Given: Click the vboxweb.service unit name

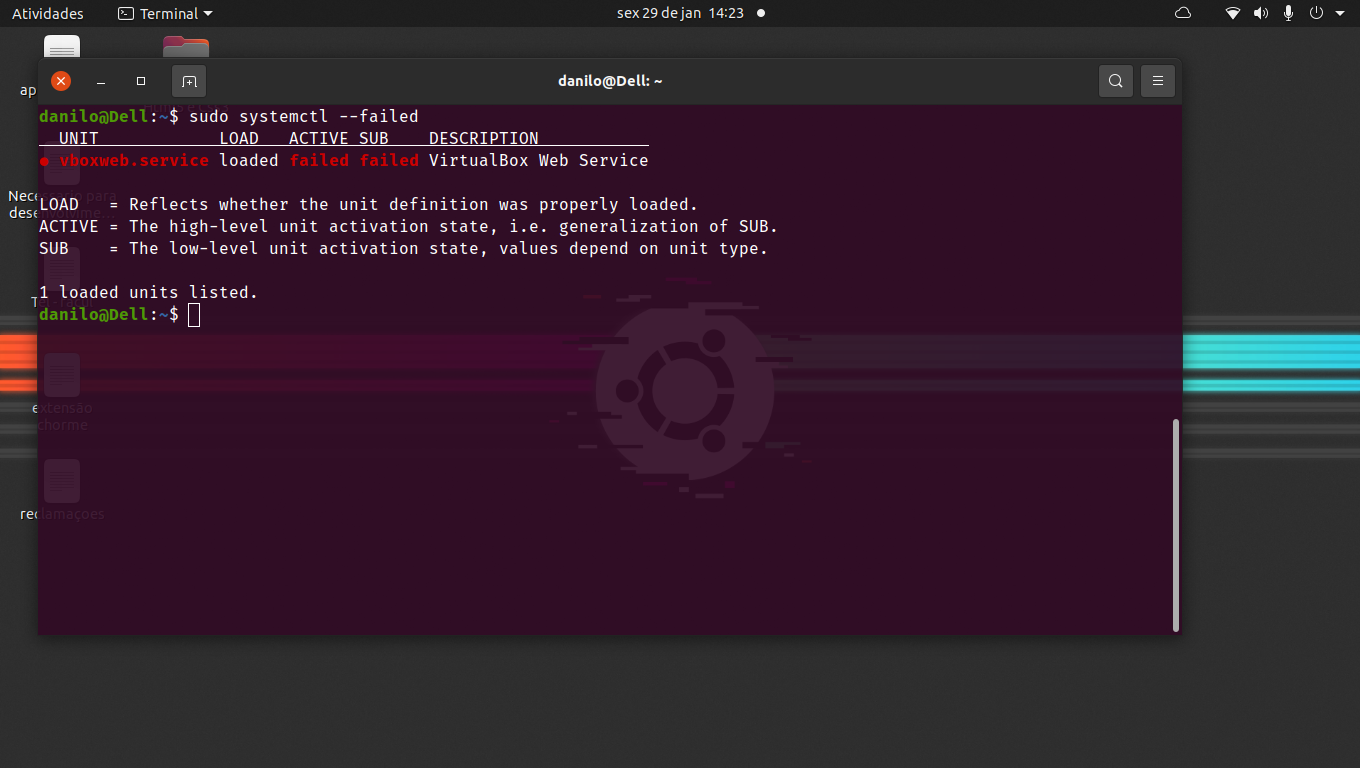Looking at the screenshot, I should pyautogui.click(x=134, y=160).
